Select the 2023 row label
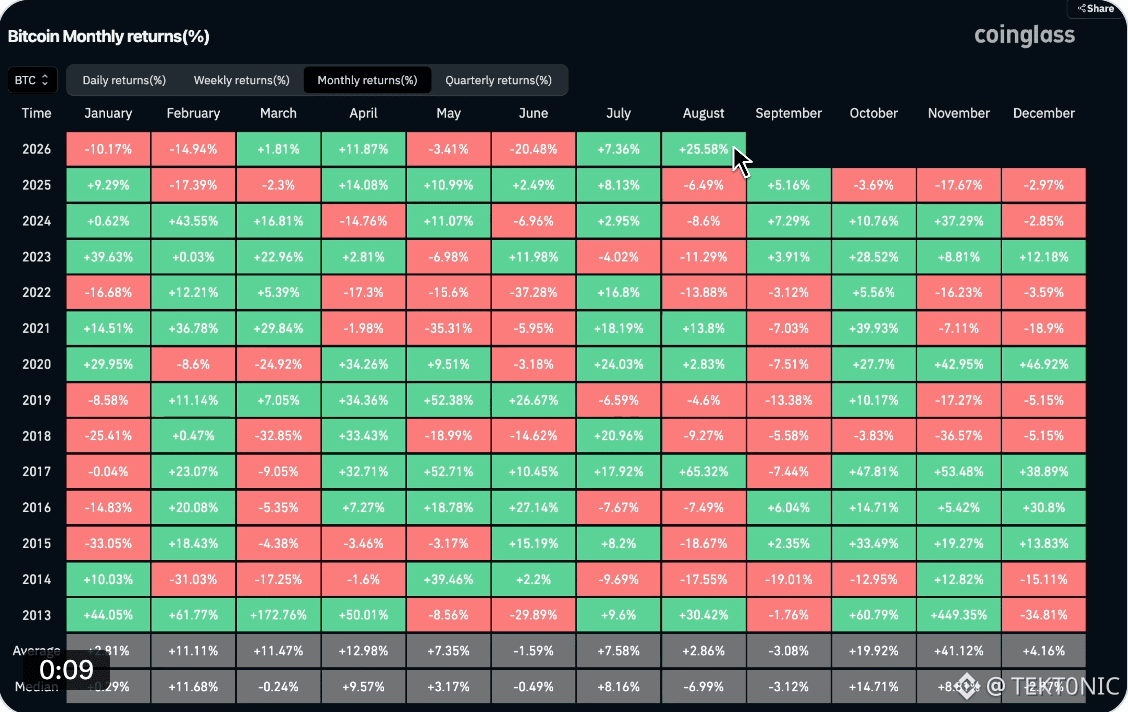 tap(36, 257)
